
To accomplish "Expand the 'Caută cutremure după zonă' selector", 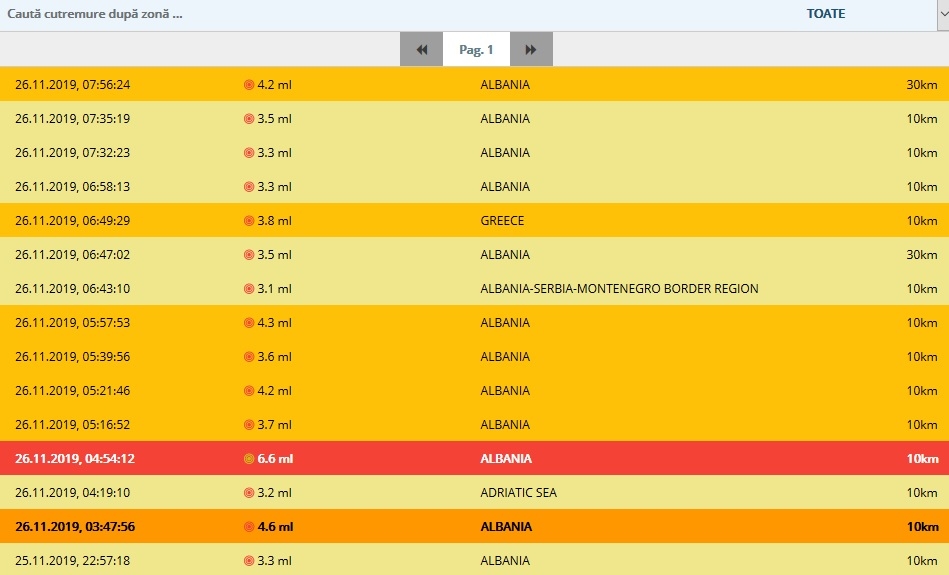I will (x=95, y=15).
